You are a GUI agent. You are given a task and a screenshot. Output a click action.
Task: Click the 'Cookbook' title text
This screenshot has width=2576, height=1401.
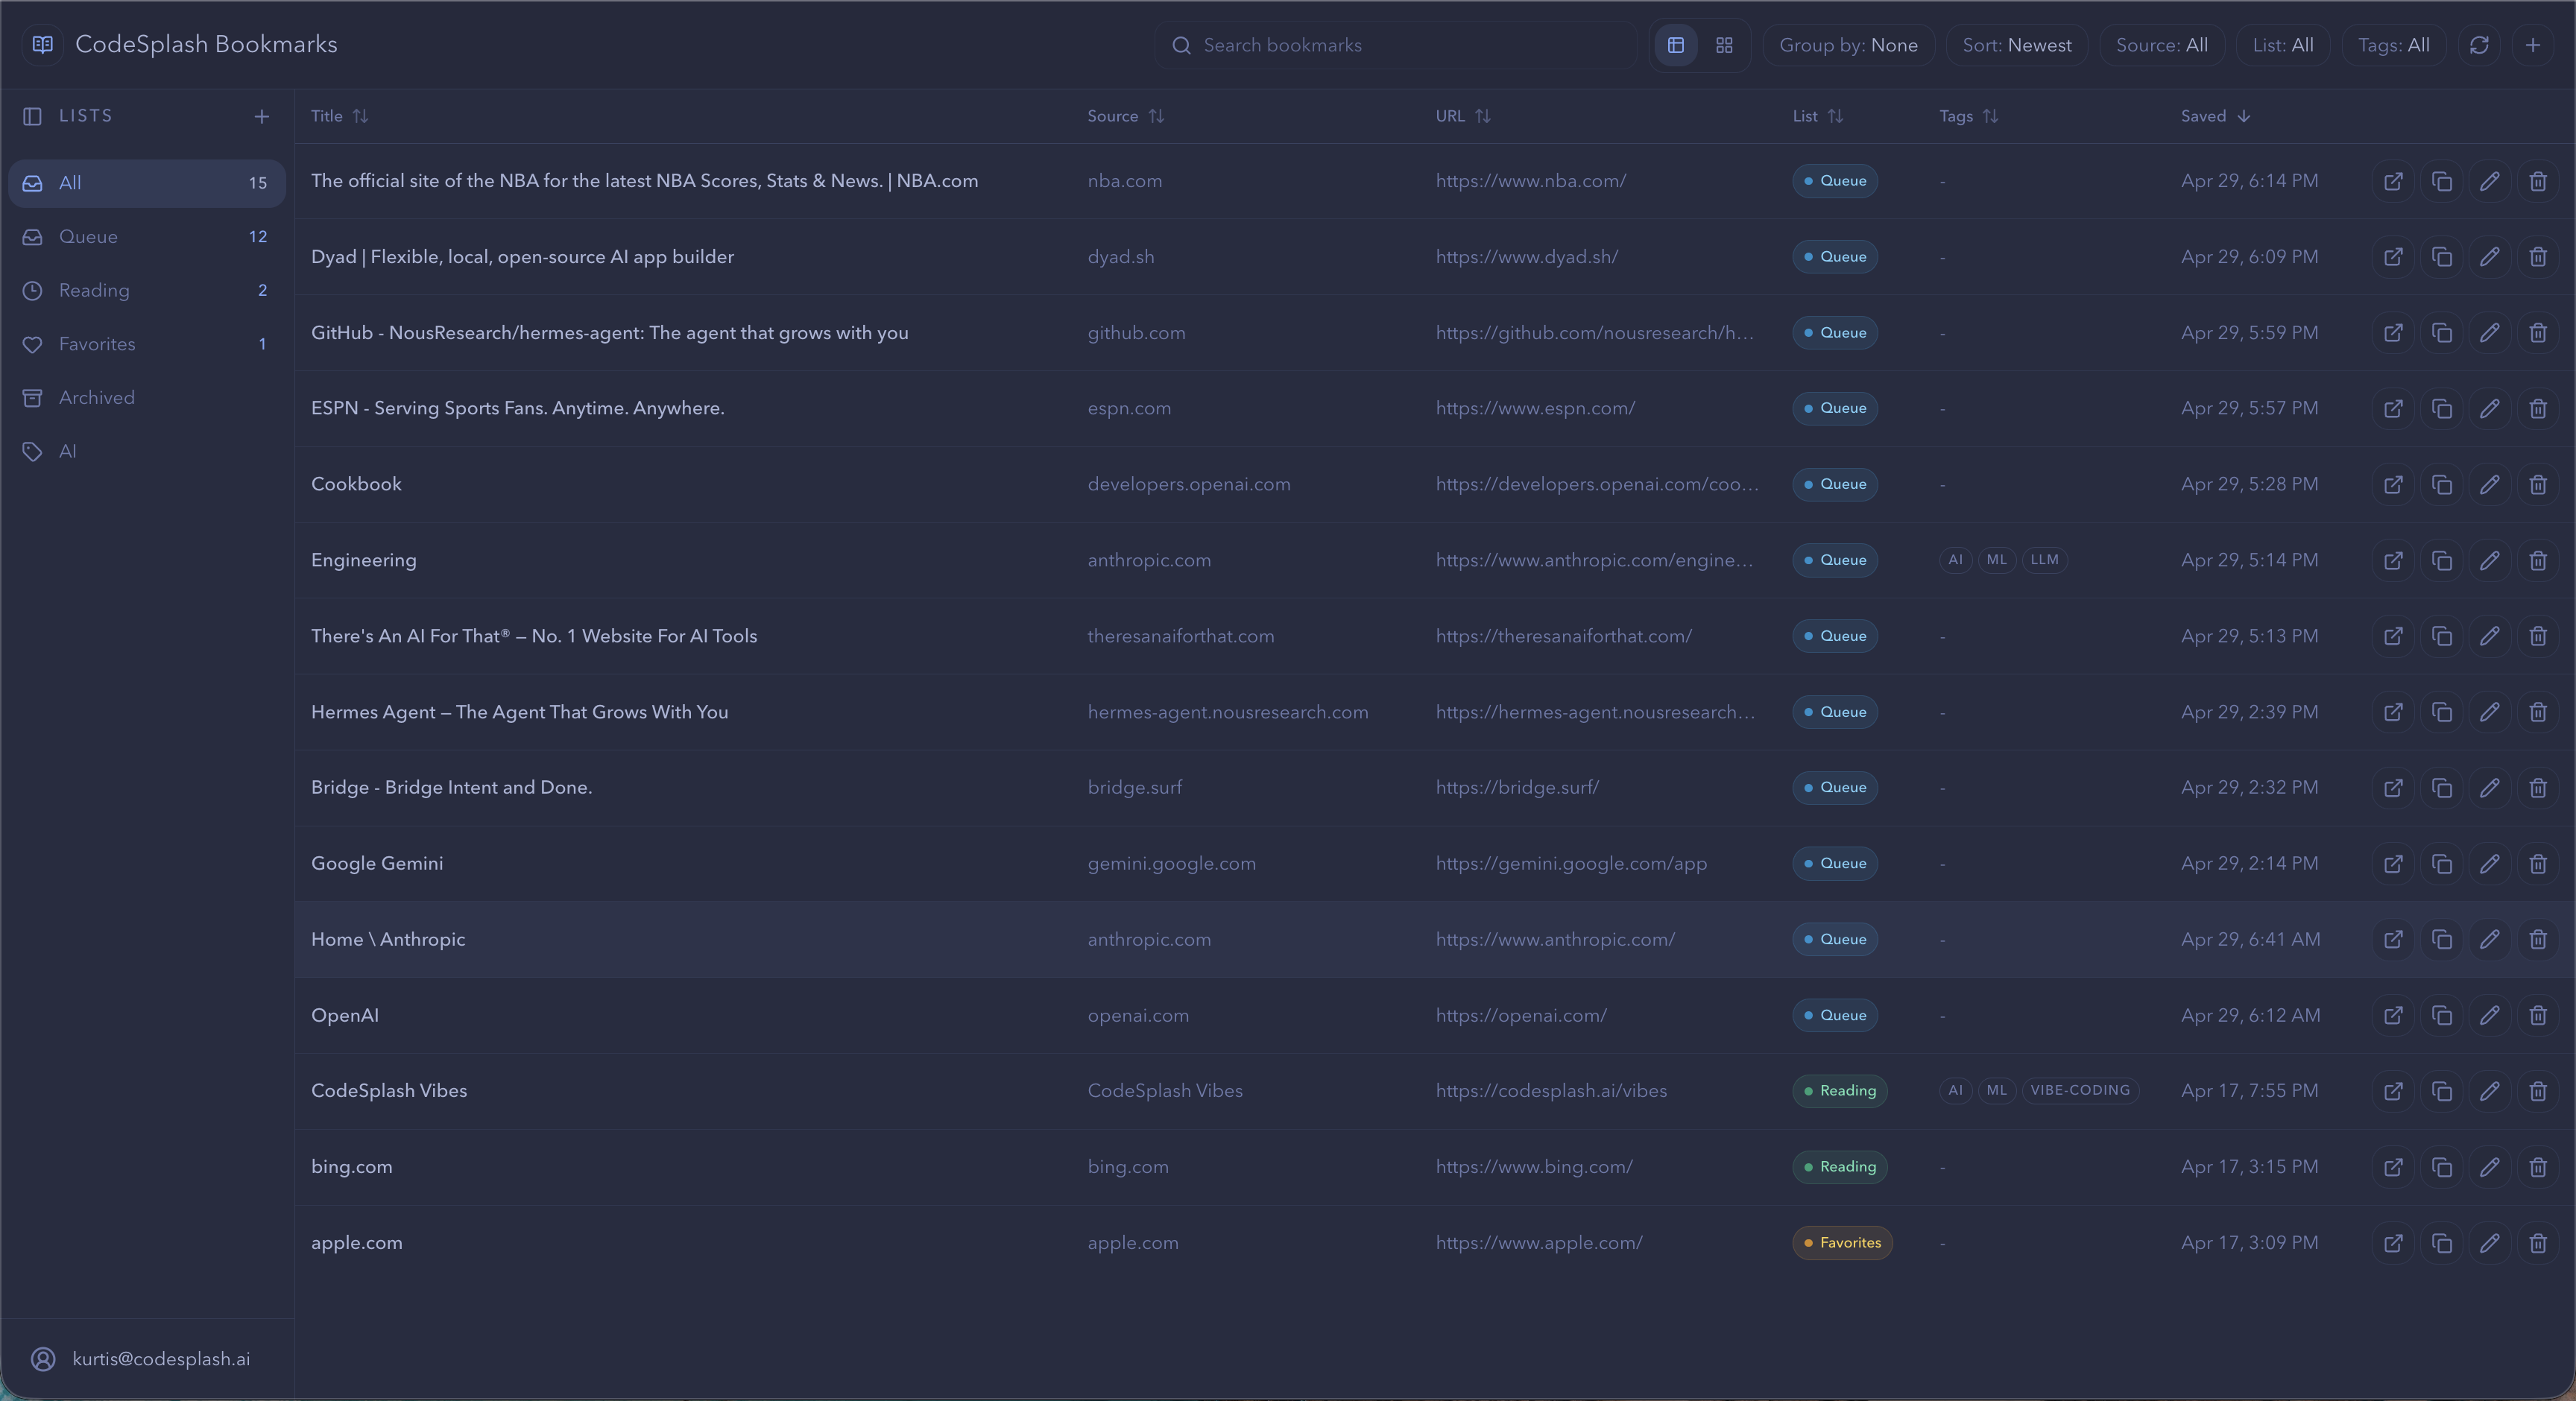click(x=356, y=484)
